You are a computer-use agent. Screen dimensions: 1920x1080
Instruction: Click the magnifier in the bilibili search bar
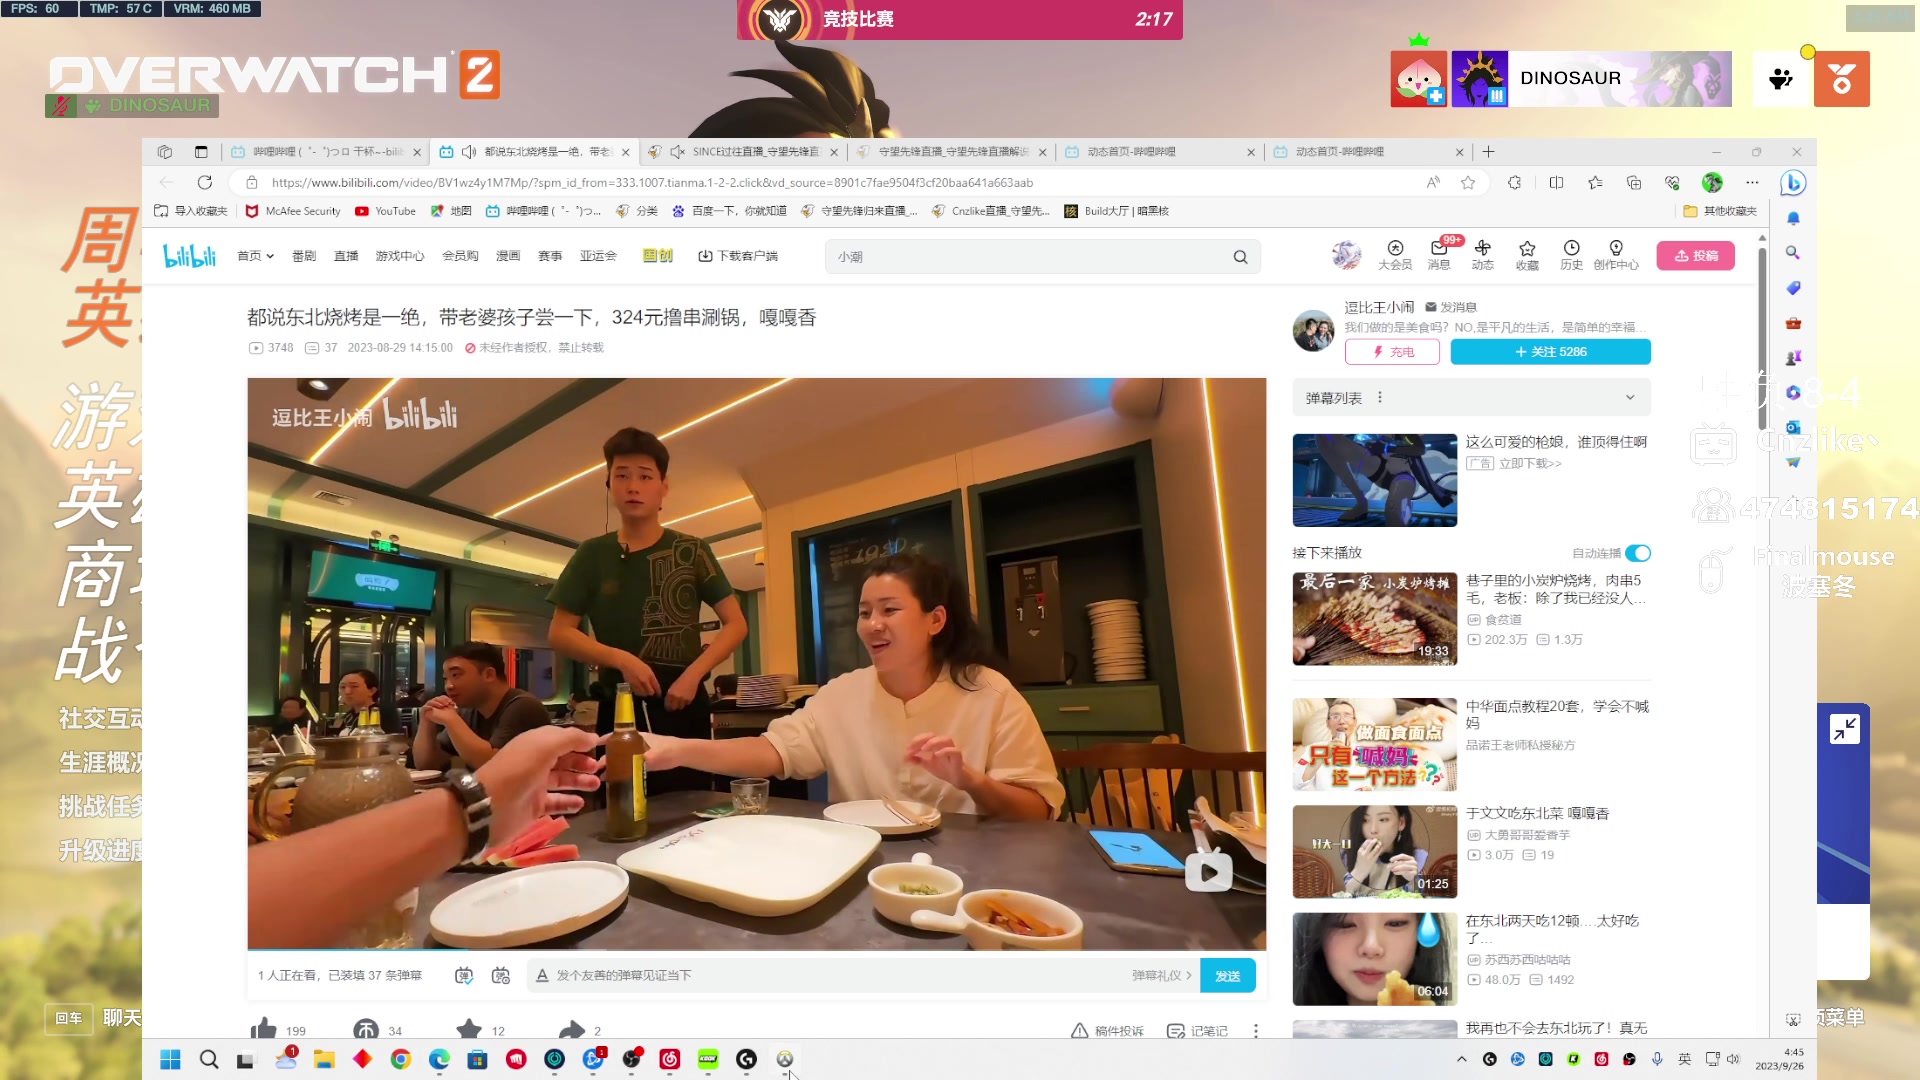1240,257
